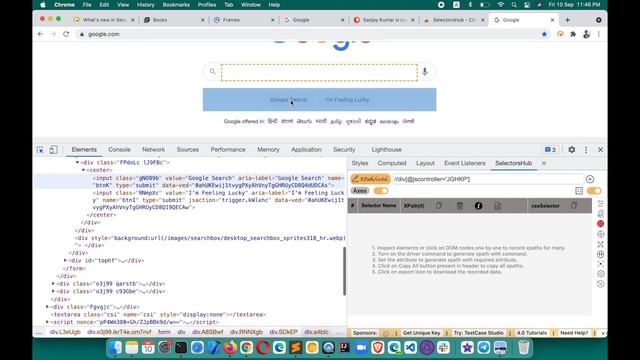640x360 pixels.
Task: Open the Sources tab
Action: (x=188, y=150)
